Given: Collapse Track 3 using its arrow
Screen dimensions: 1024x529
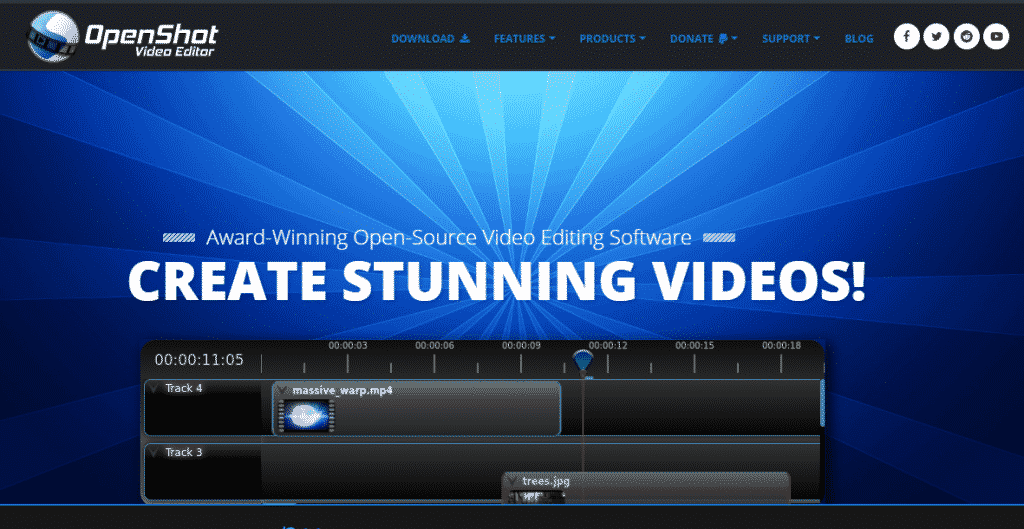Looking at the screenshot, I should tap(154, 452).
